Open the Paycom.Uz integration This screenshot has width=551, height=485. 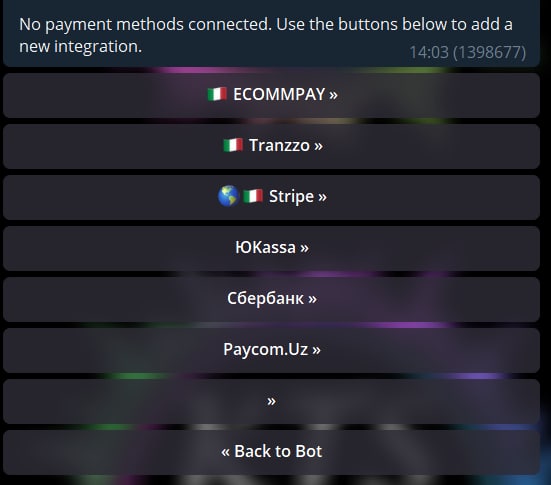point(271,350)
